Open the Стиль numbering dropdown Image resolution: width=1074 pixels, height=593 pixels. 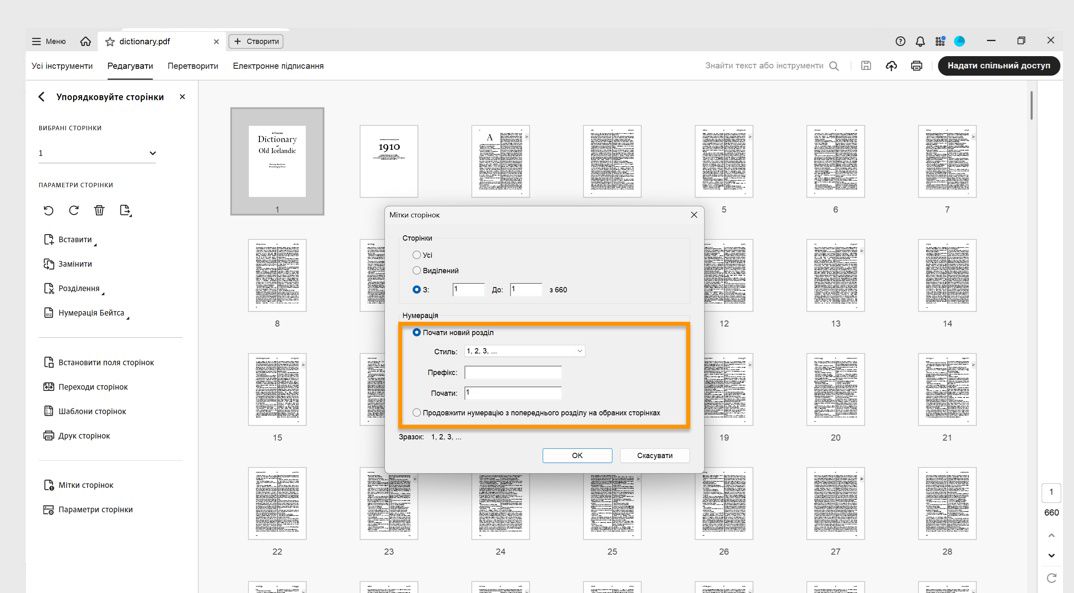(x=525, y=351)
